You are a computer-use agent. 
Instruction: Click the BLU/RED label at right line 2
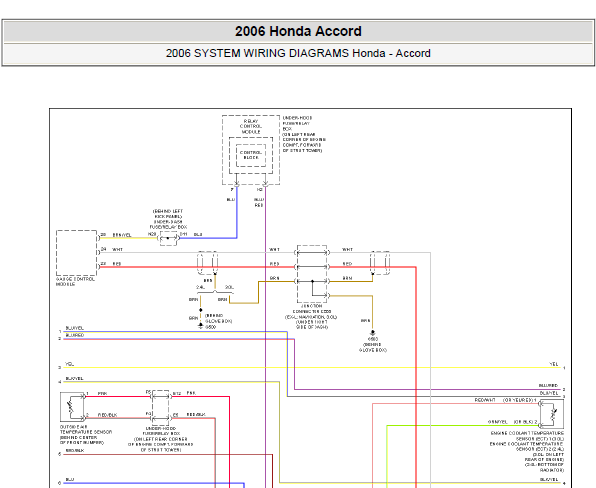pos(548,386)
